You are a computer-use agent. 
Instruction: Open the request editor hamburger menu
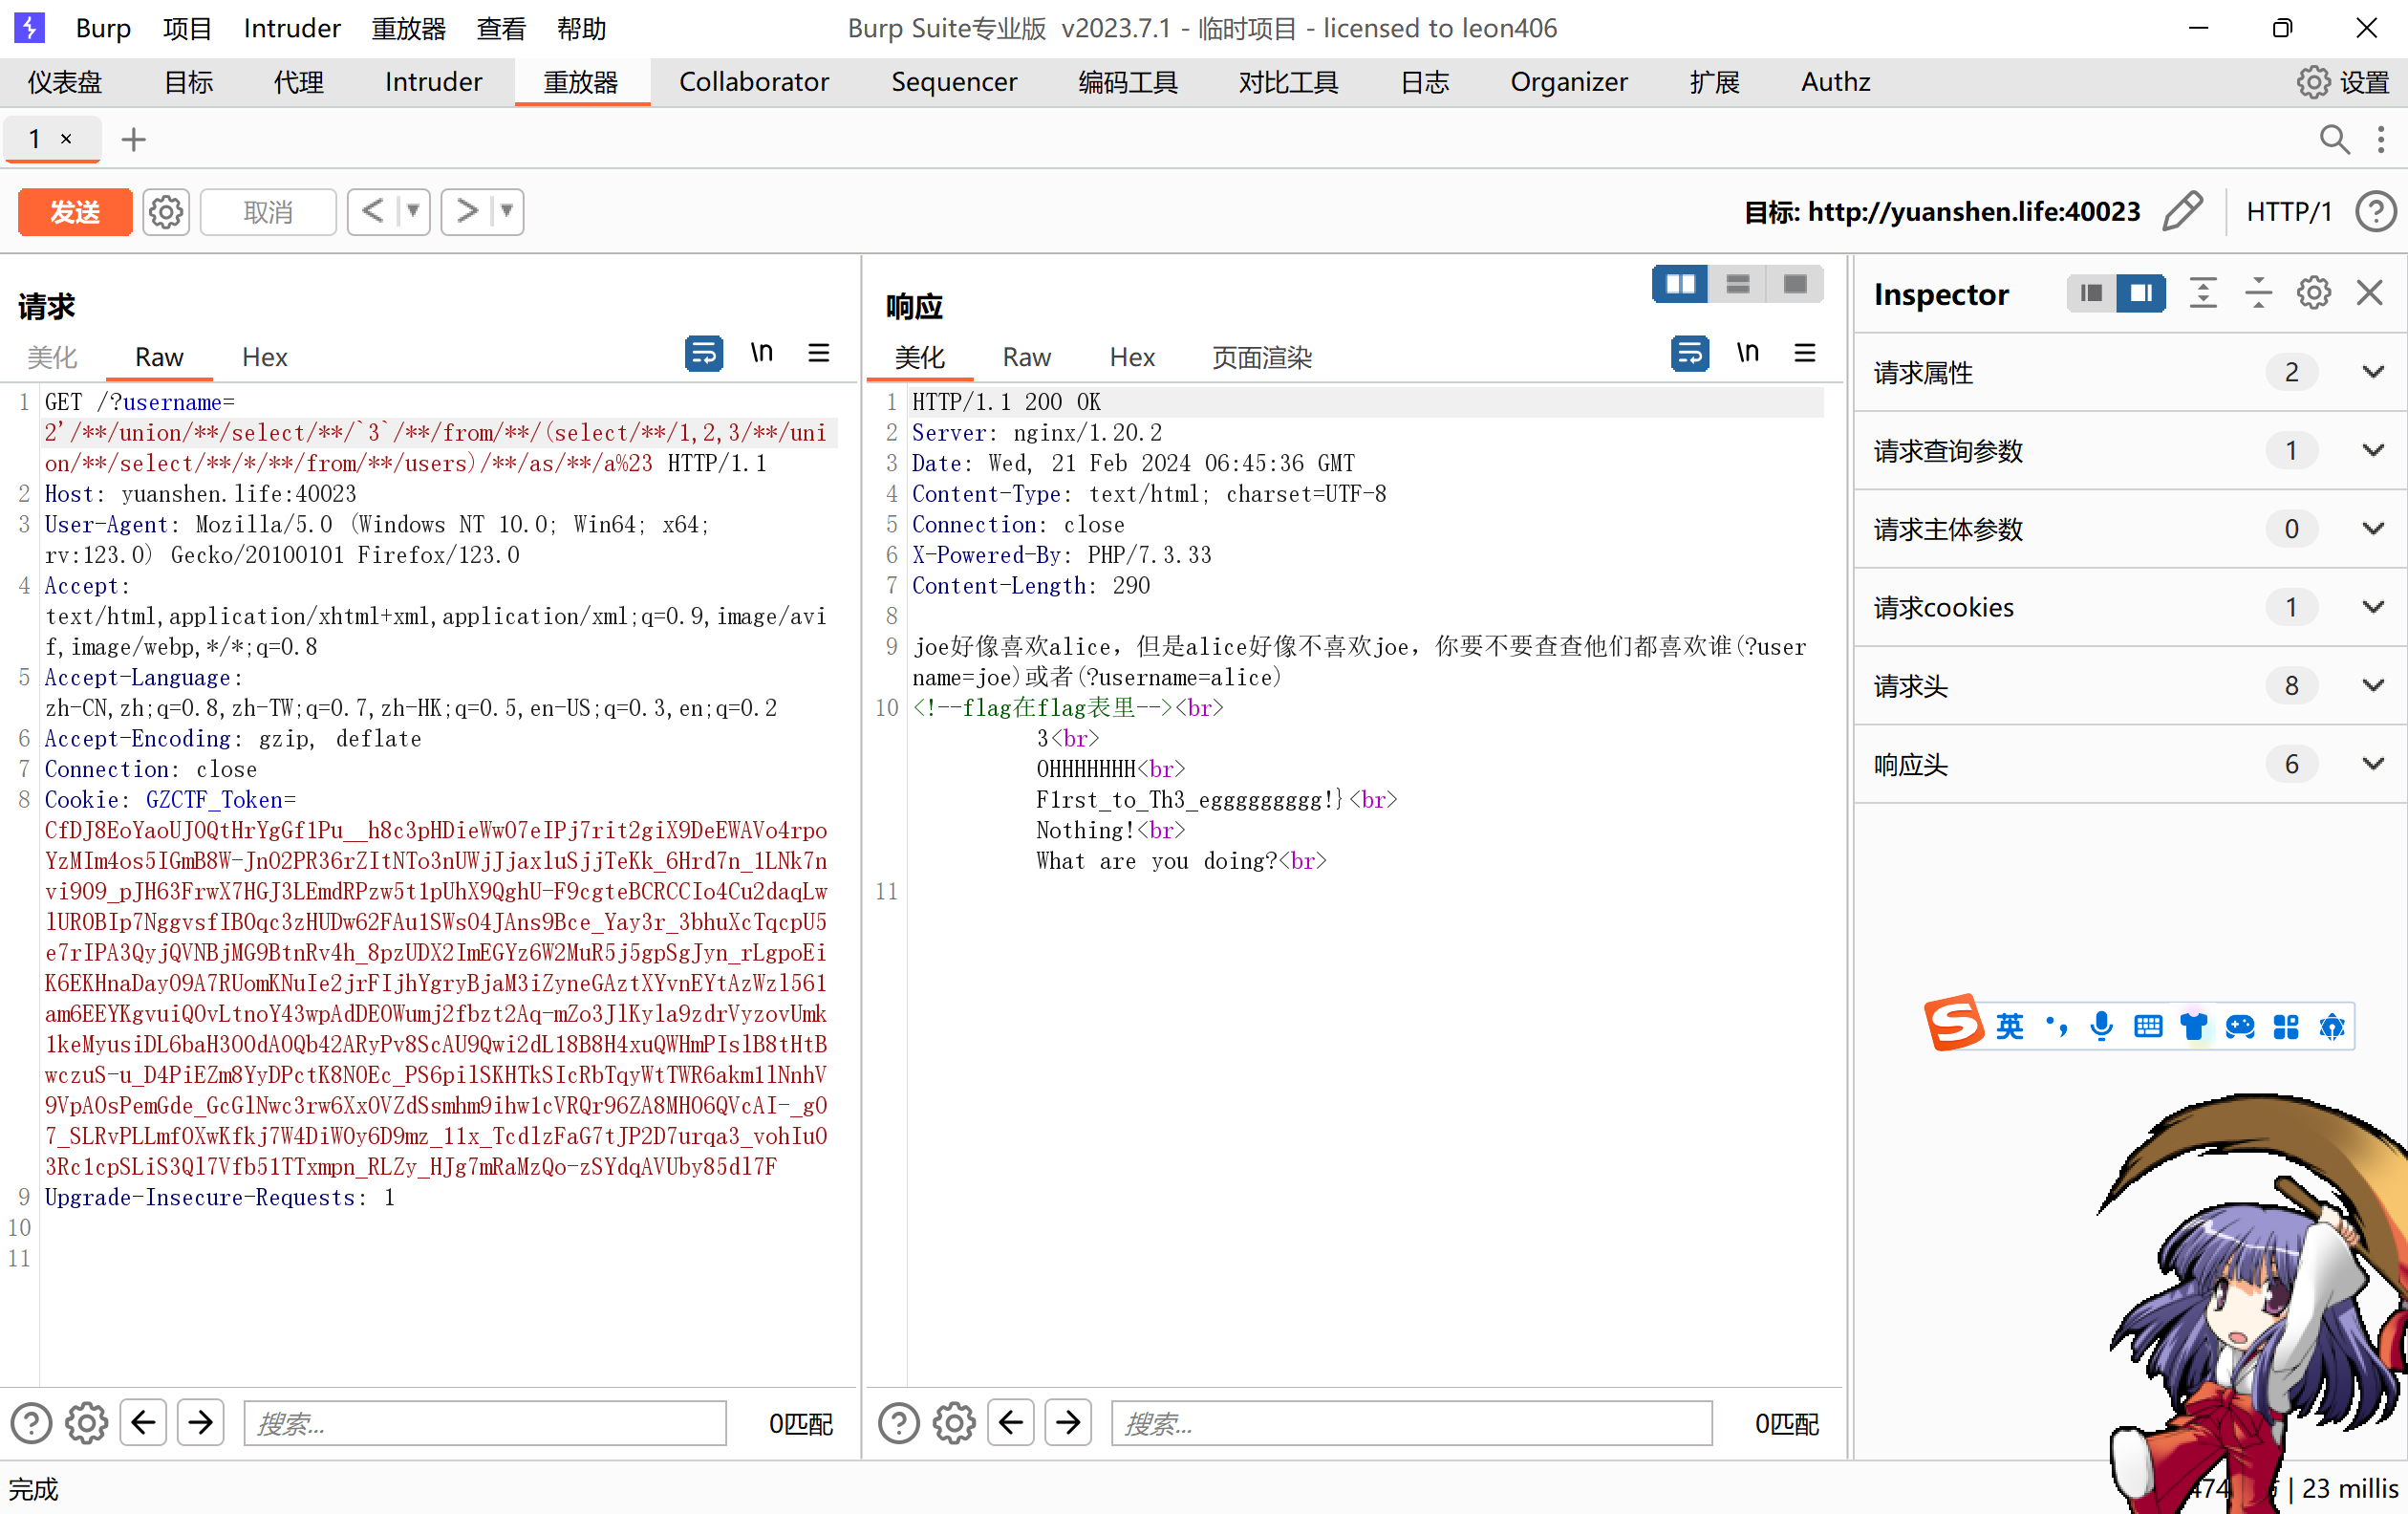[x=818, y=353]
